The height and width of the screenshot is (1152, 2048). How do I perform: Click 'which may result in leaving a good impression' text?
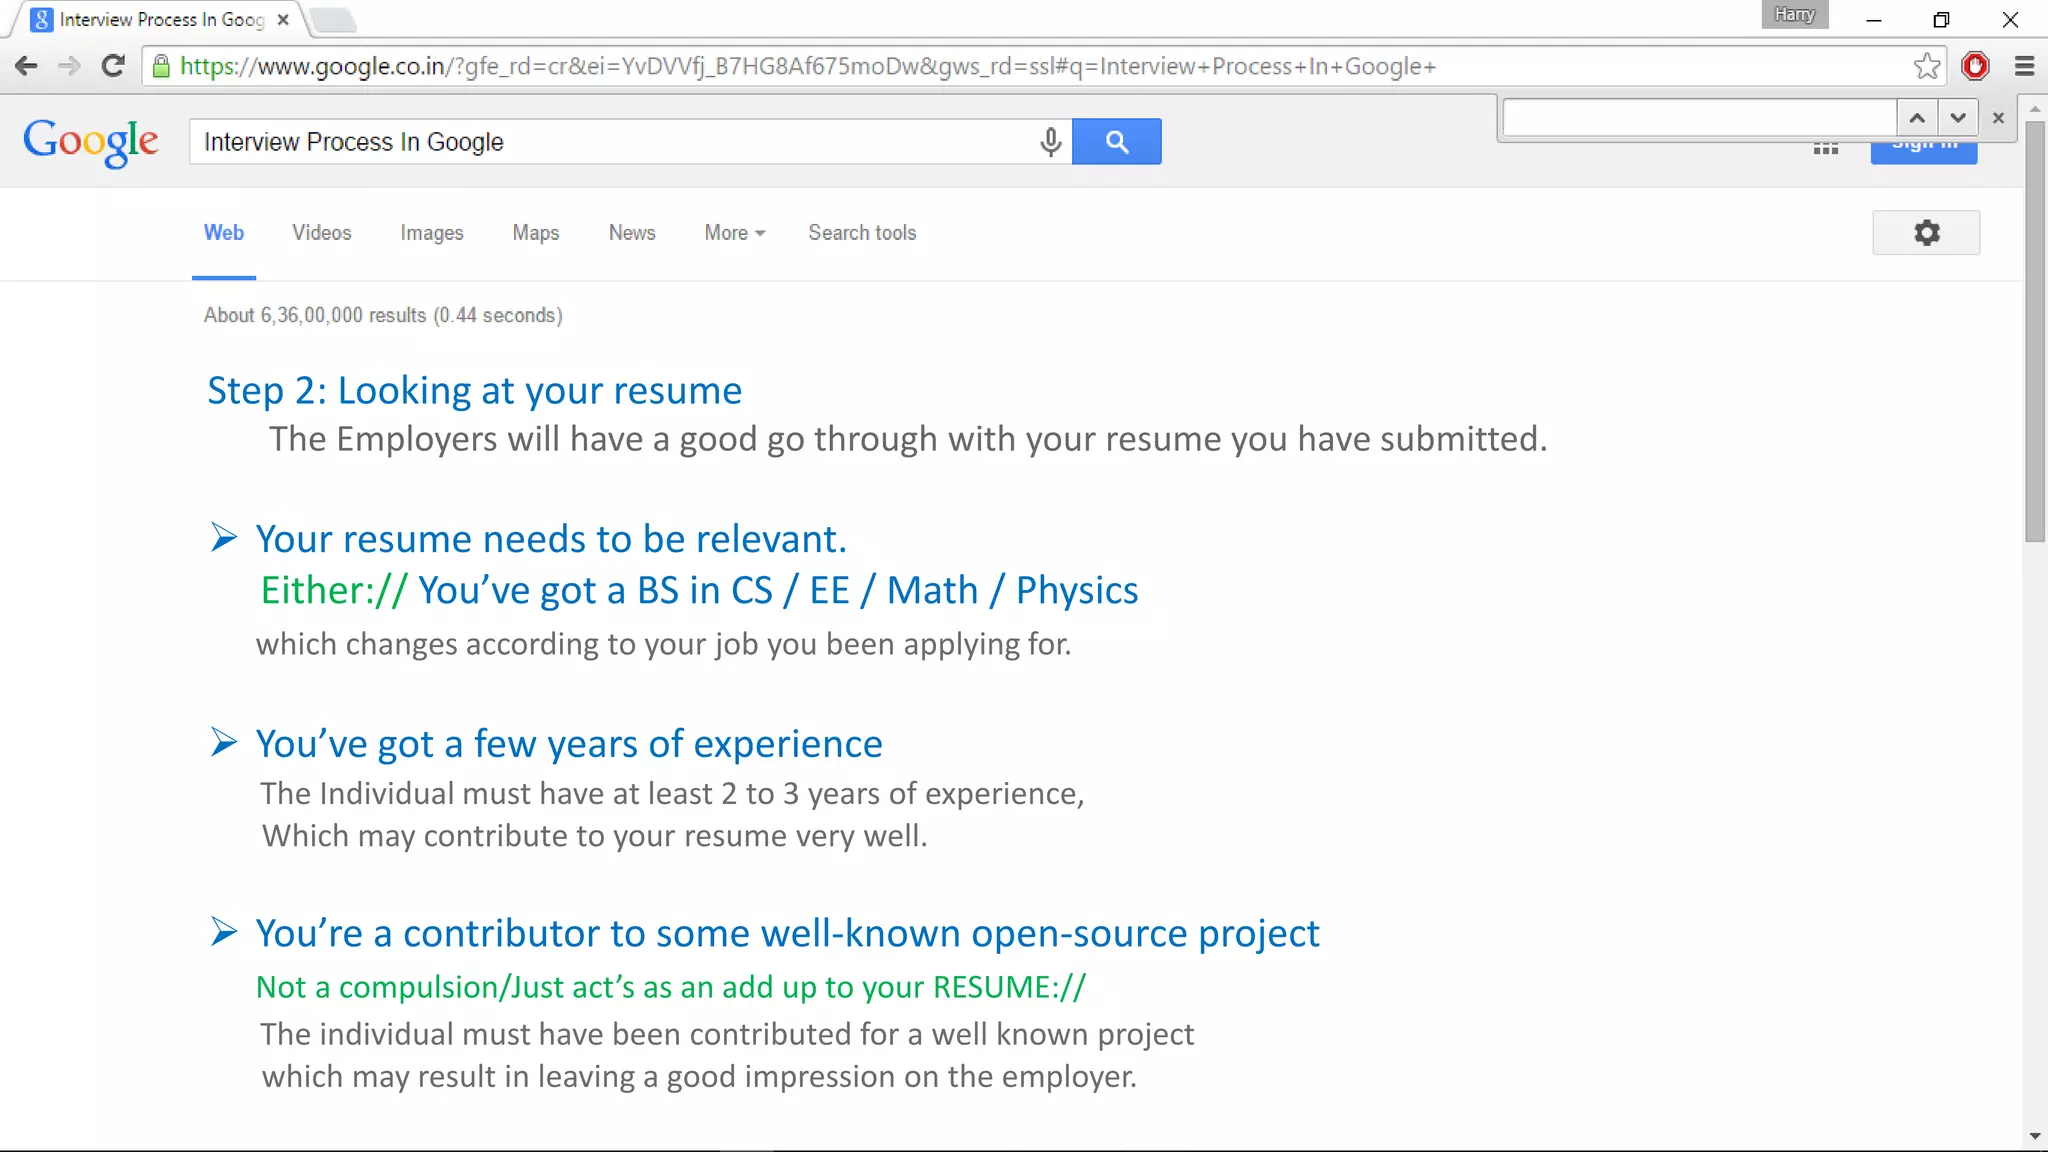[x=700, y=1076]
